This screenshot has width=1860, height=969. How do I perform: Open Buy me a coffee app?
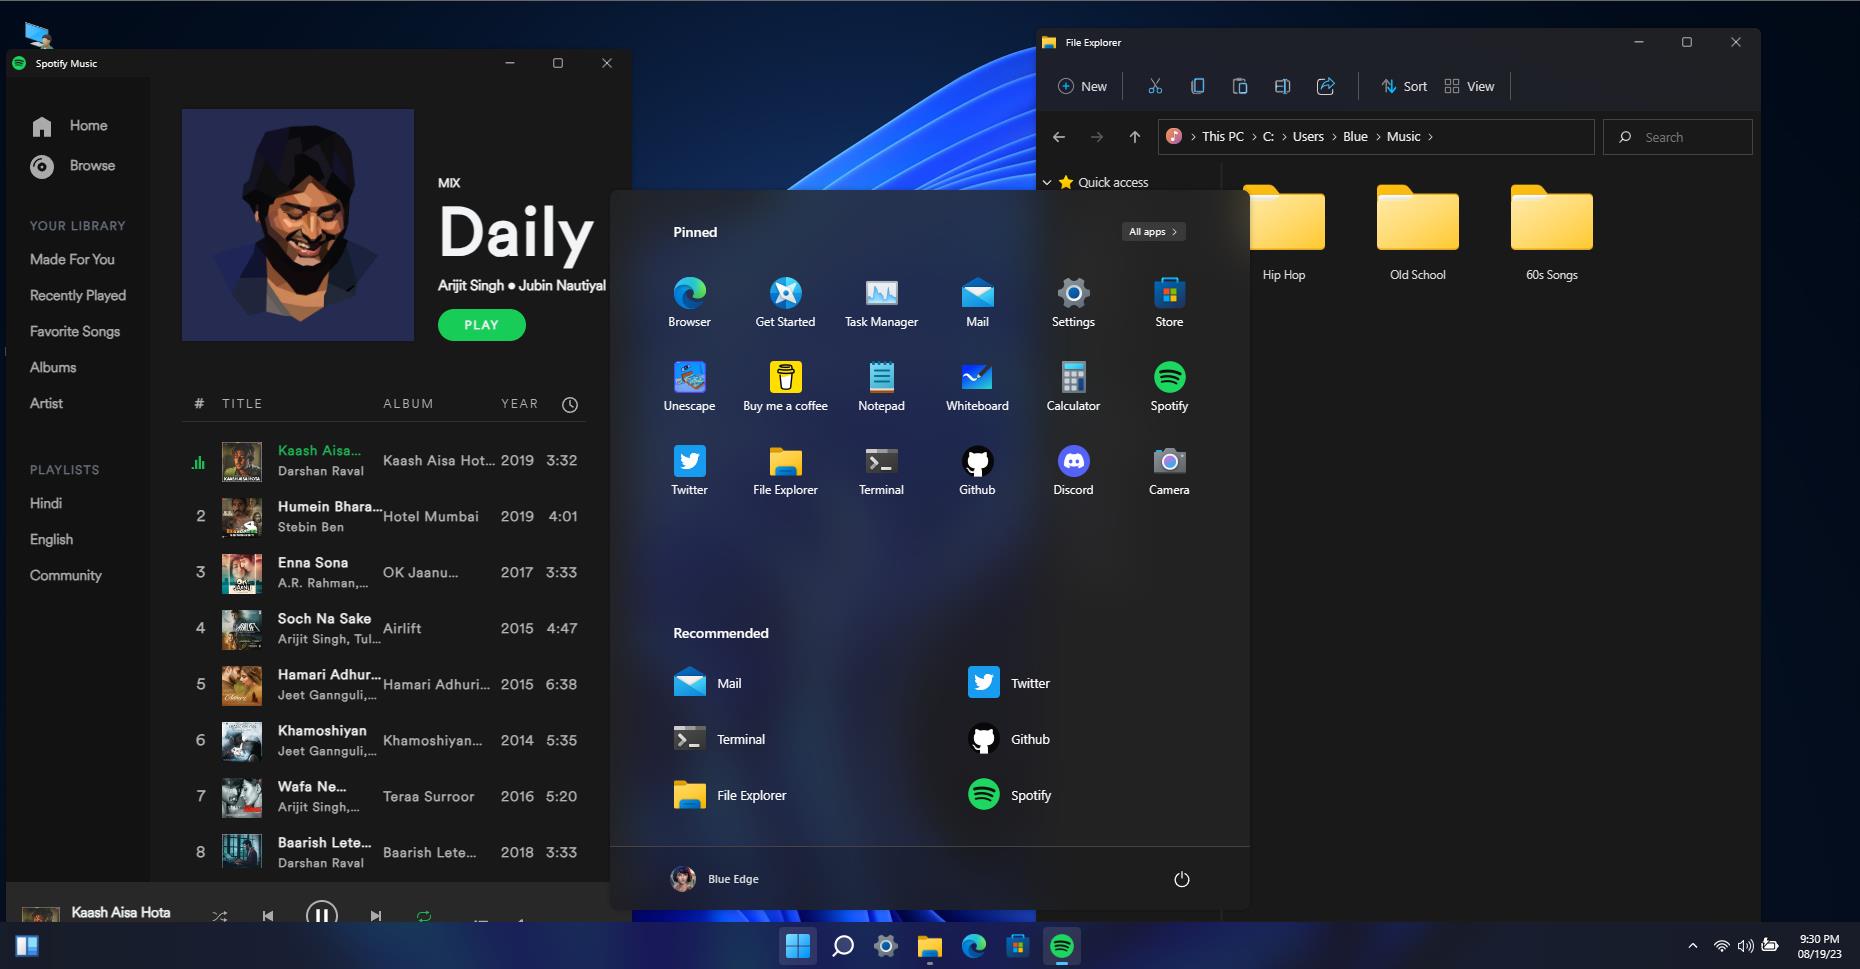click(x=785, y=386)
